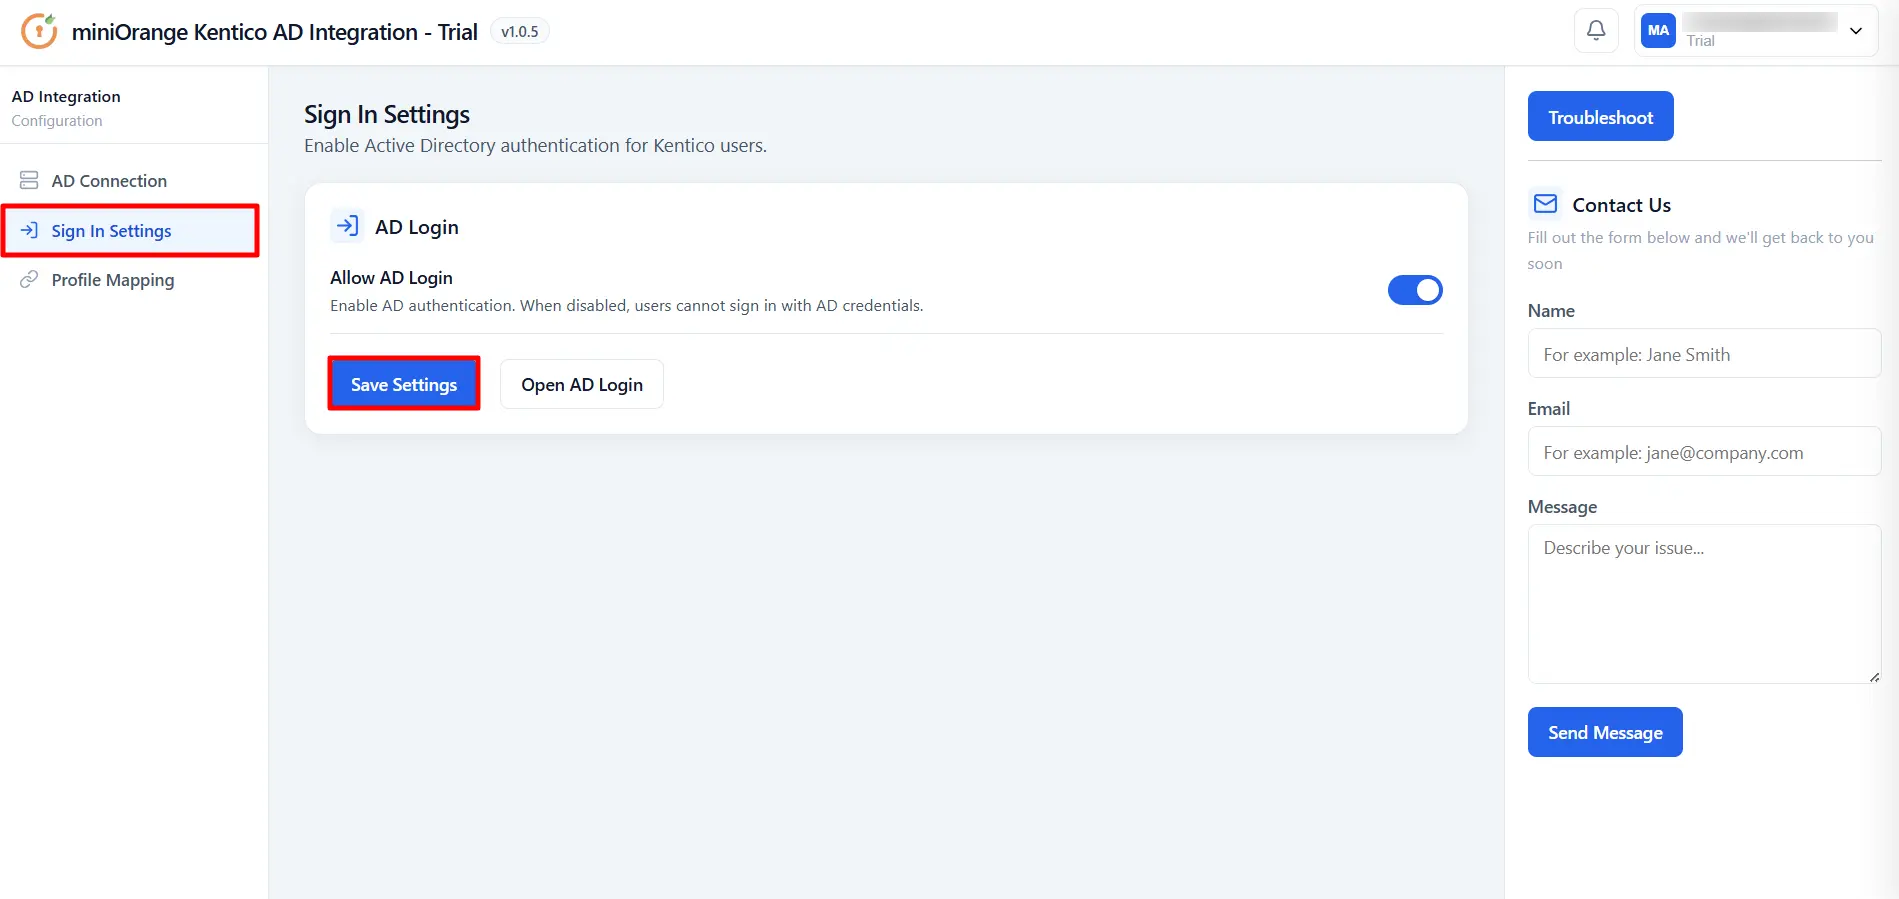Select Sign In Settings in sidebar
Screen dimensions: 1899x899
132,231
